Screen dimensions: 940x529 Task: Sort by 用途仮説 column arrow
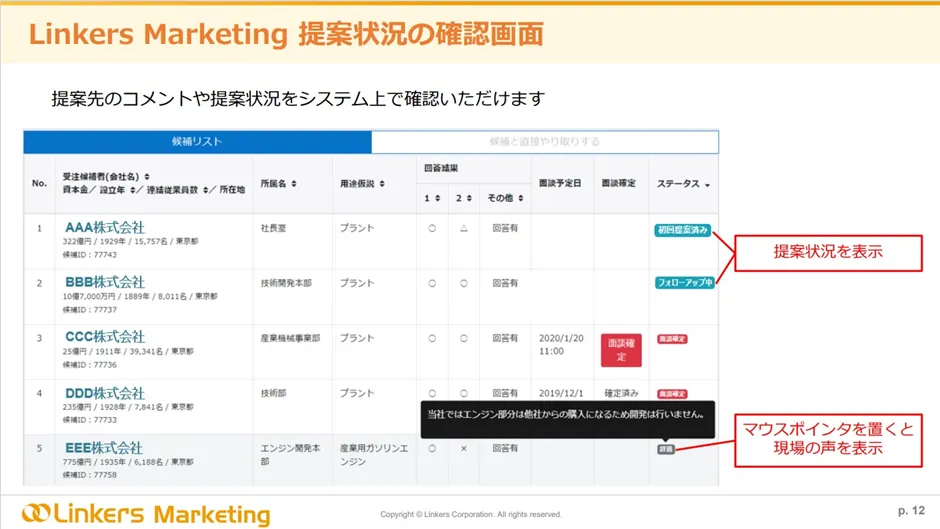point(382,184)
